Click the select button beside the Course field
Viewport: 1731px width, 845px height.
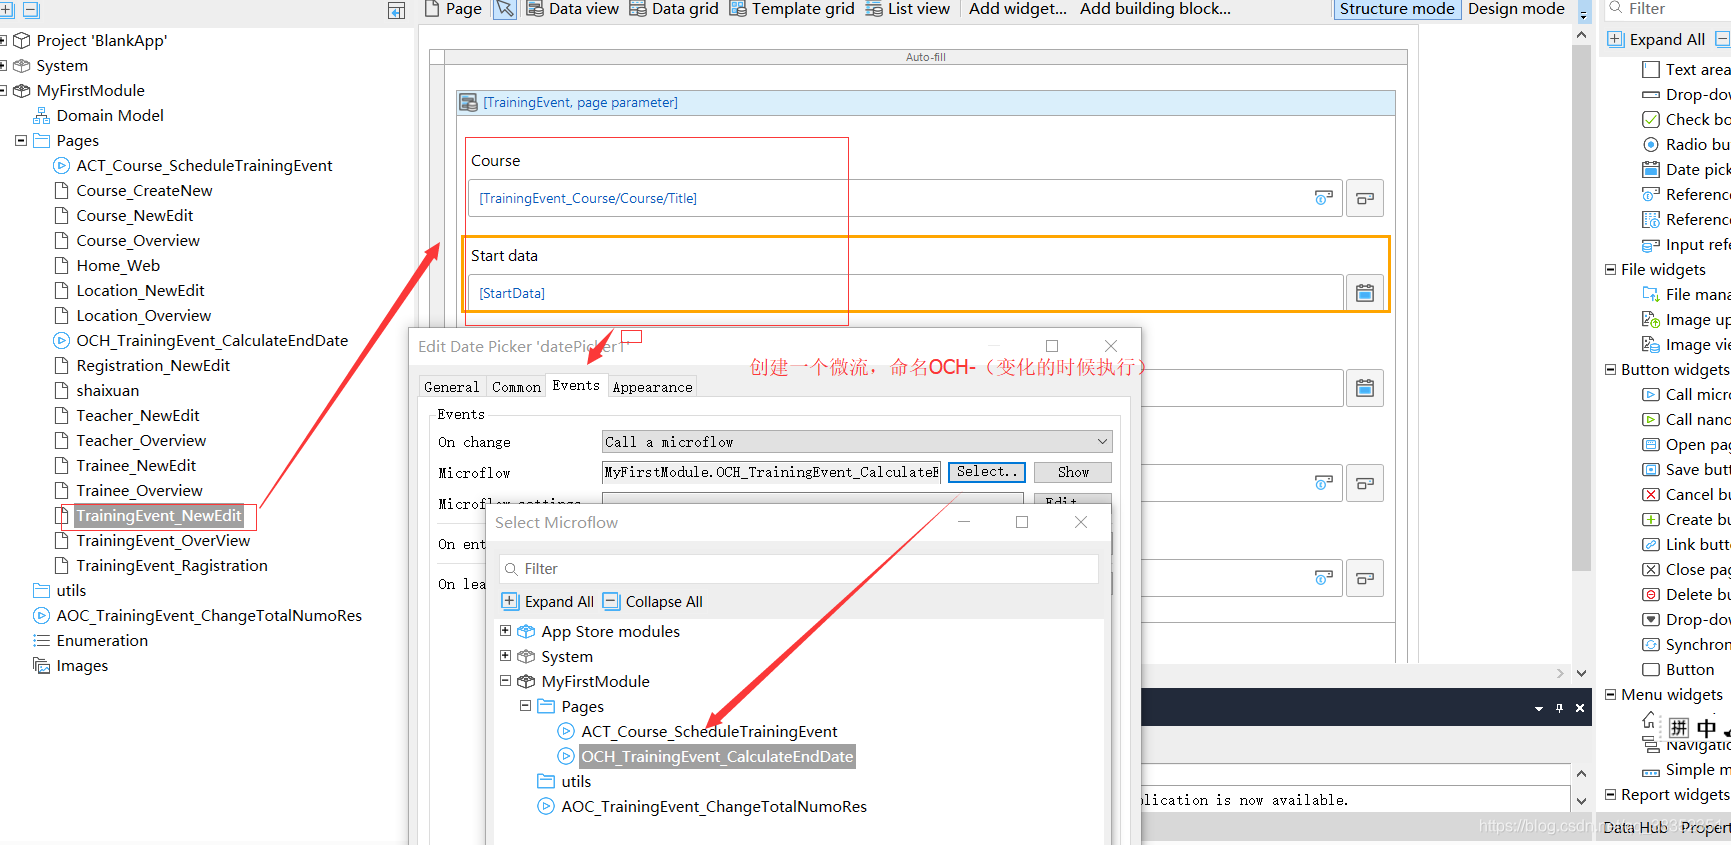(x=1364, y=198)
